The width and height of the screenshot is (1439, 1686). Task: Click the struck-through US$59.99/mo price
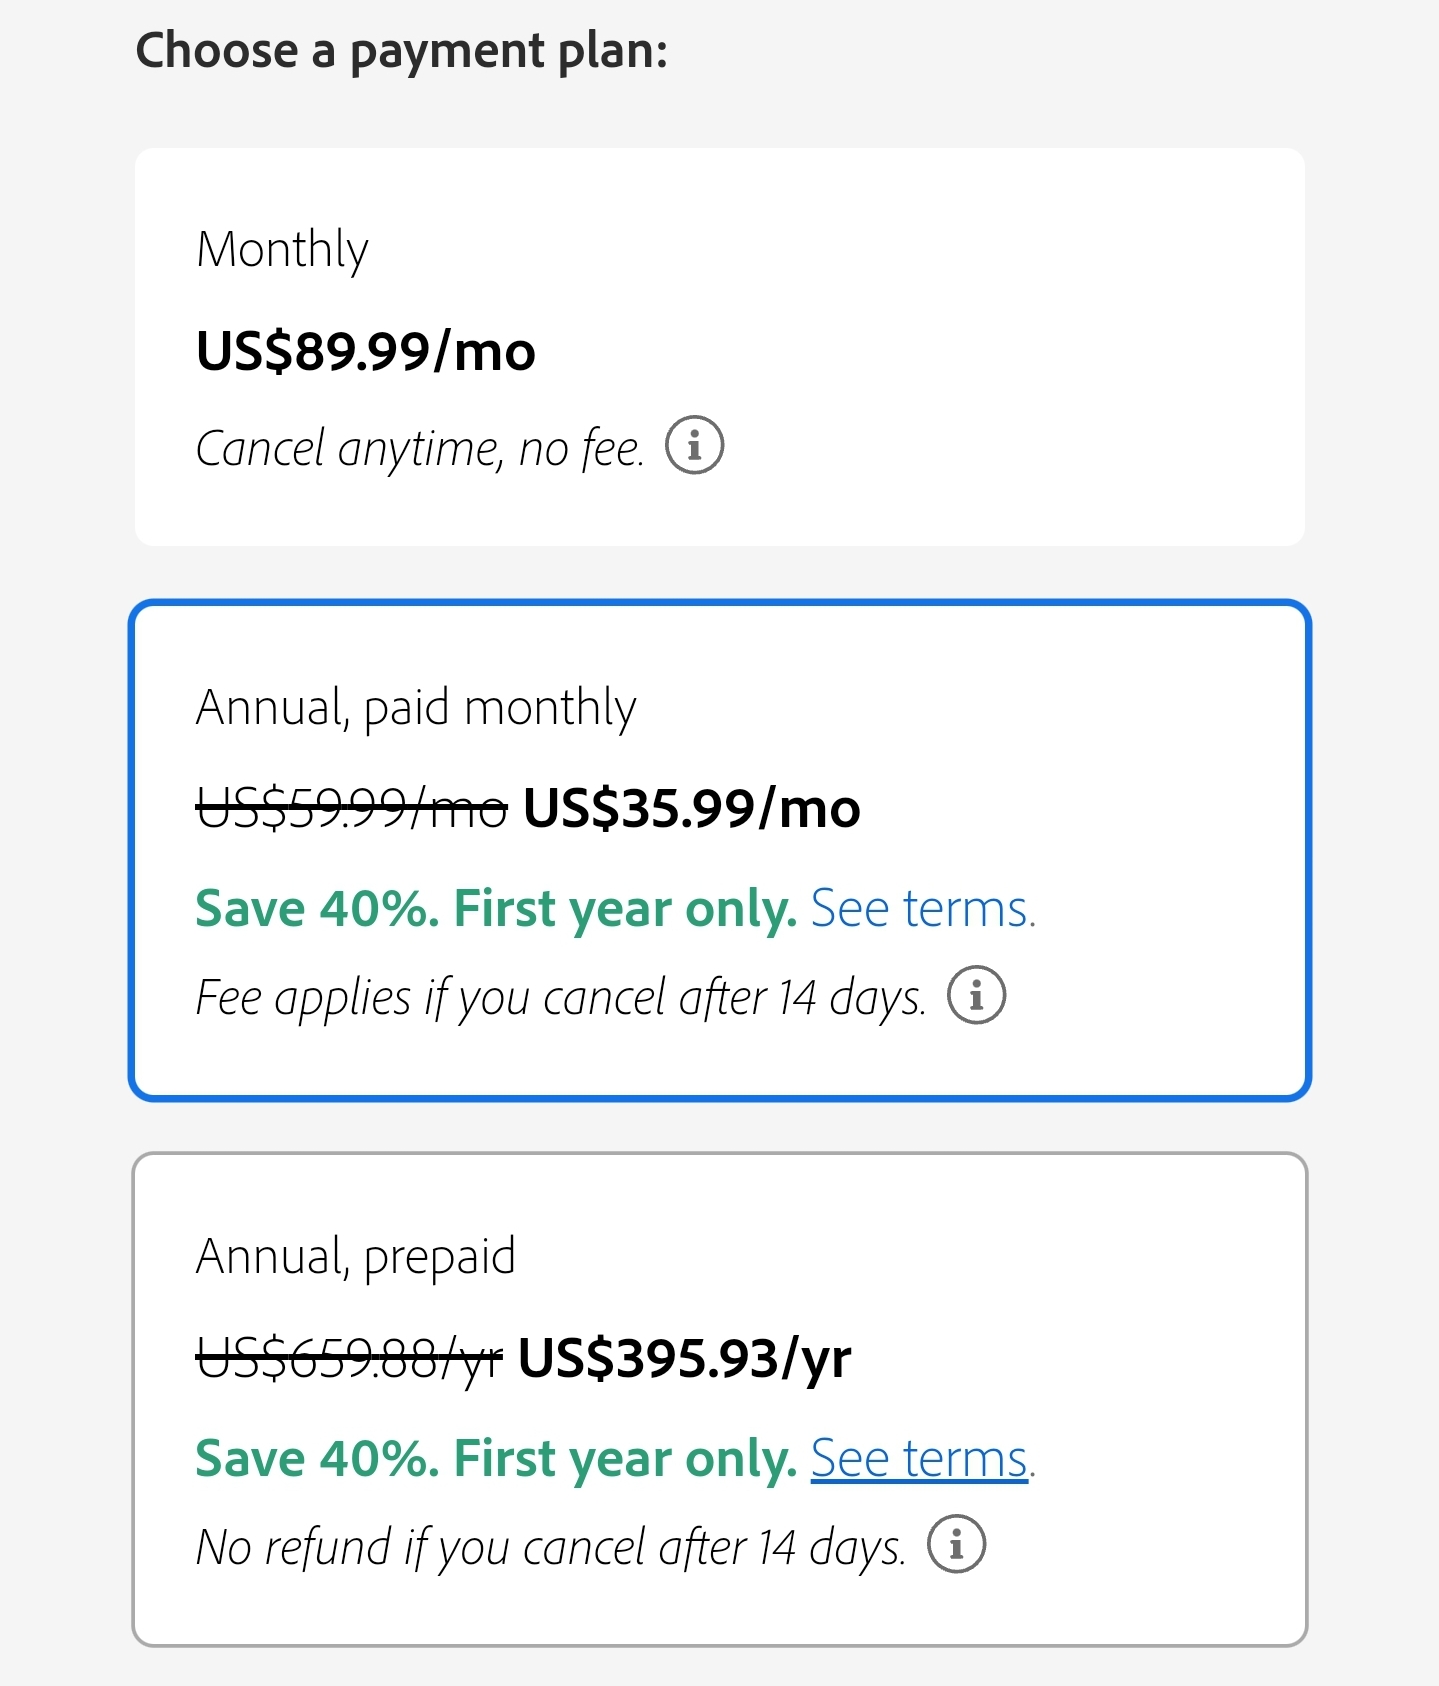coord(352,808)
